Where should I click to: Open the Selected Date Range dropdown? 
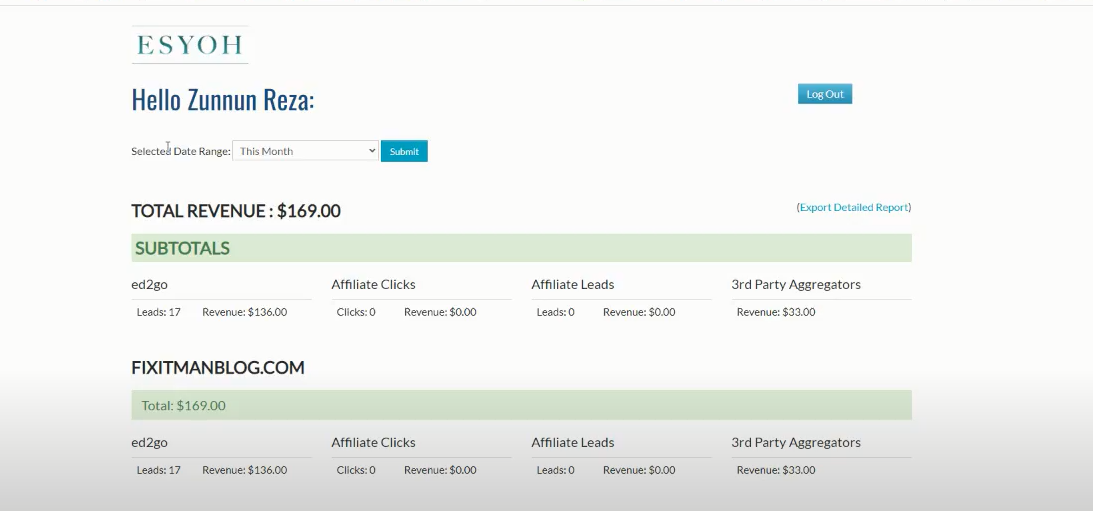(305, 151)
